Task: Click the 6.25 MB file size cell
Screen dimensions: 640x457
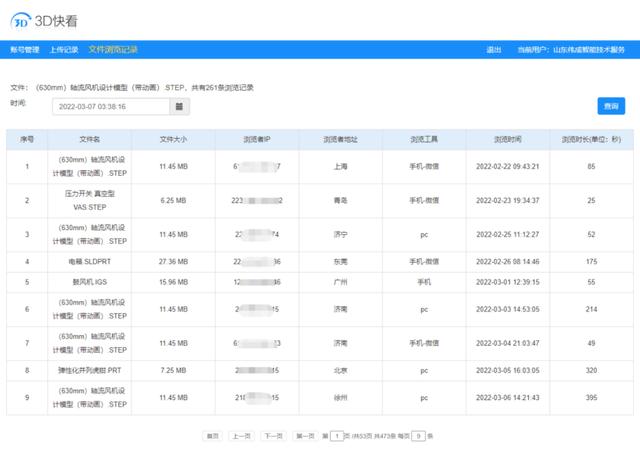Action: 173,200
